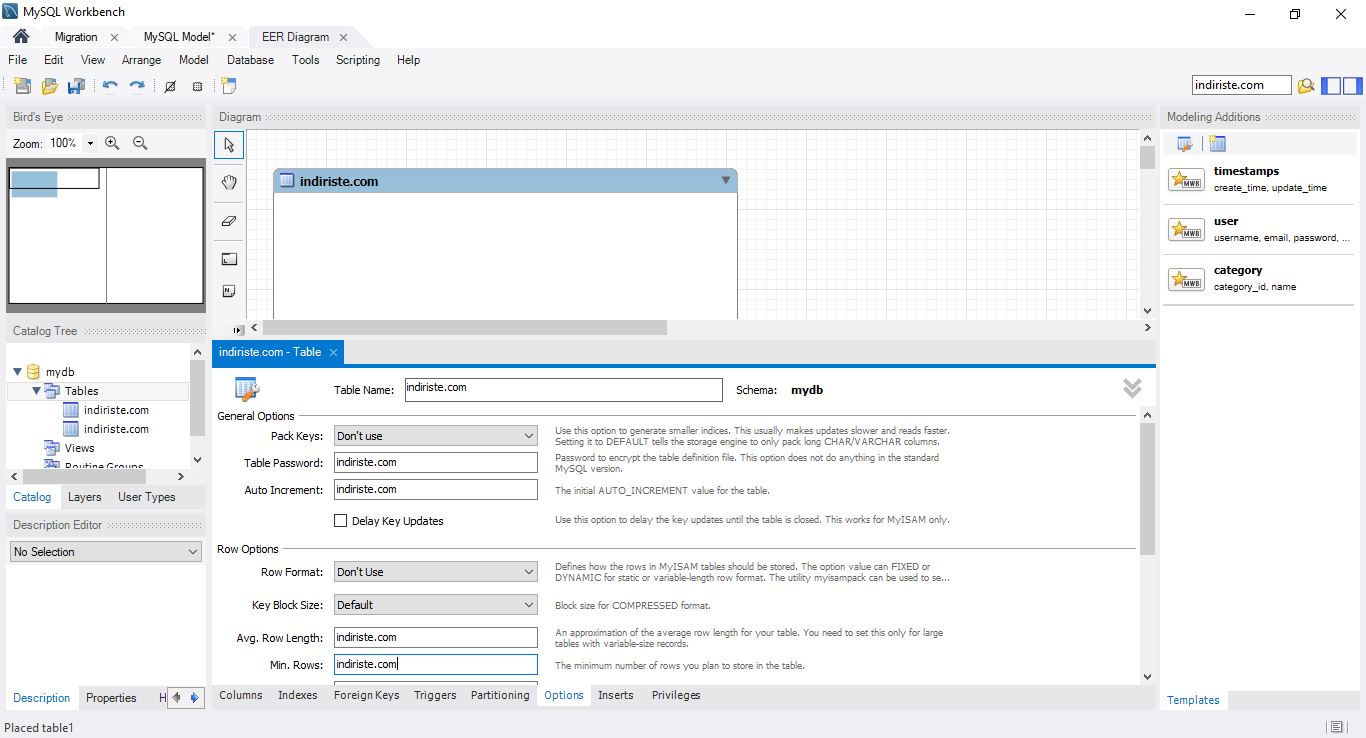
Task: Click the Table Name input field
Action: tap(563, 389)
